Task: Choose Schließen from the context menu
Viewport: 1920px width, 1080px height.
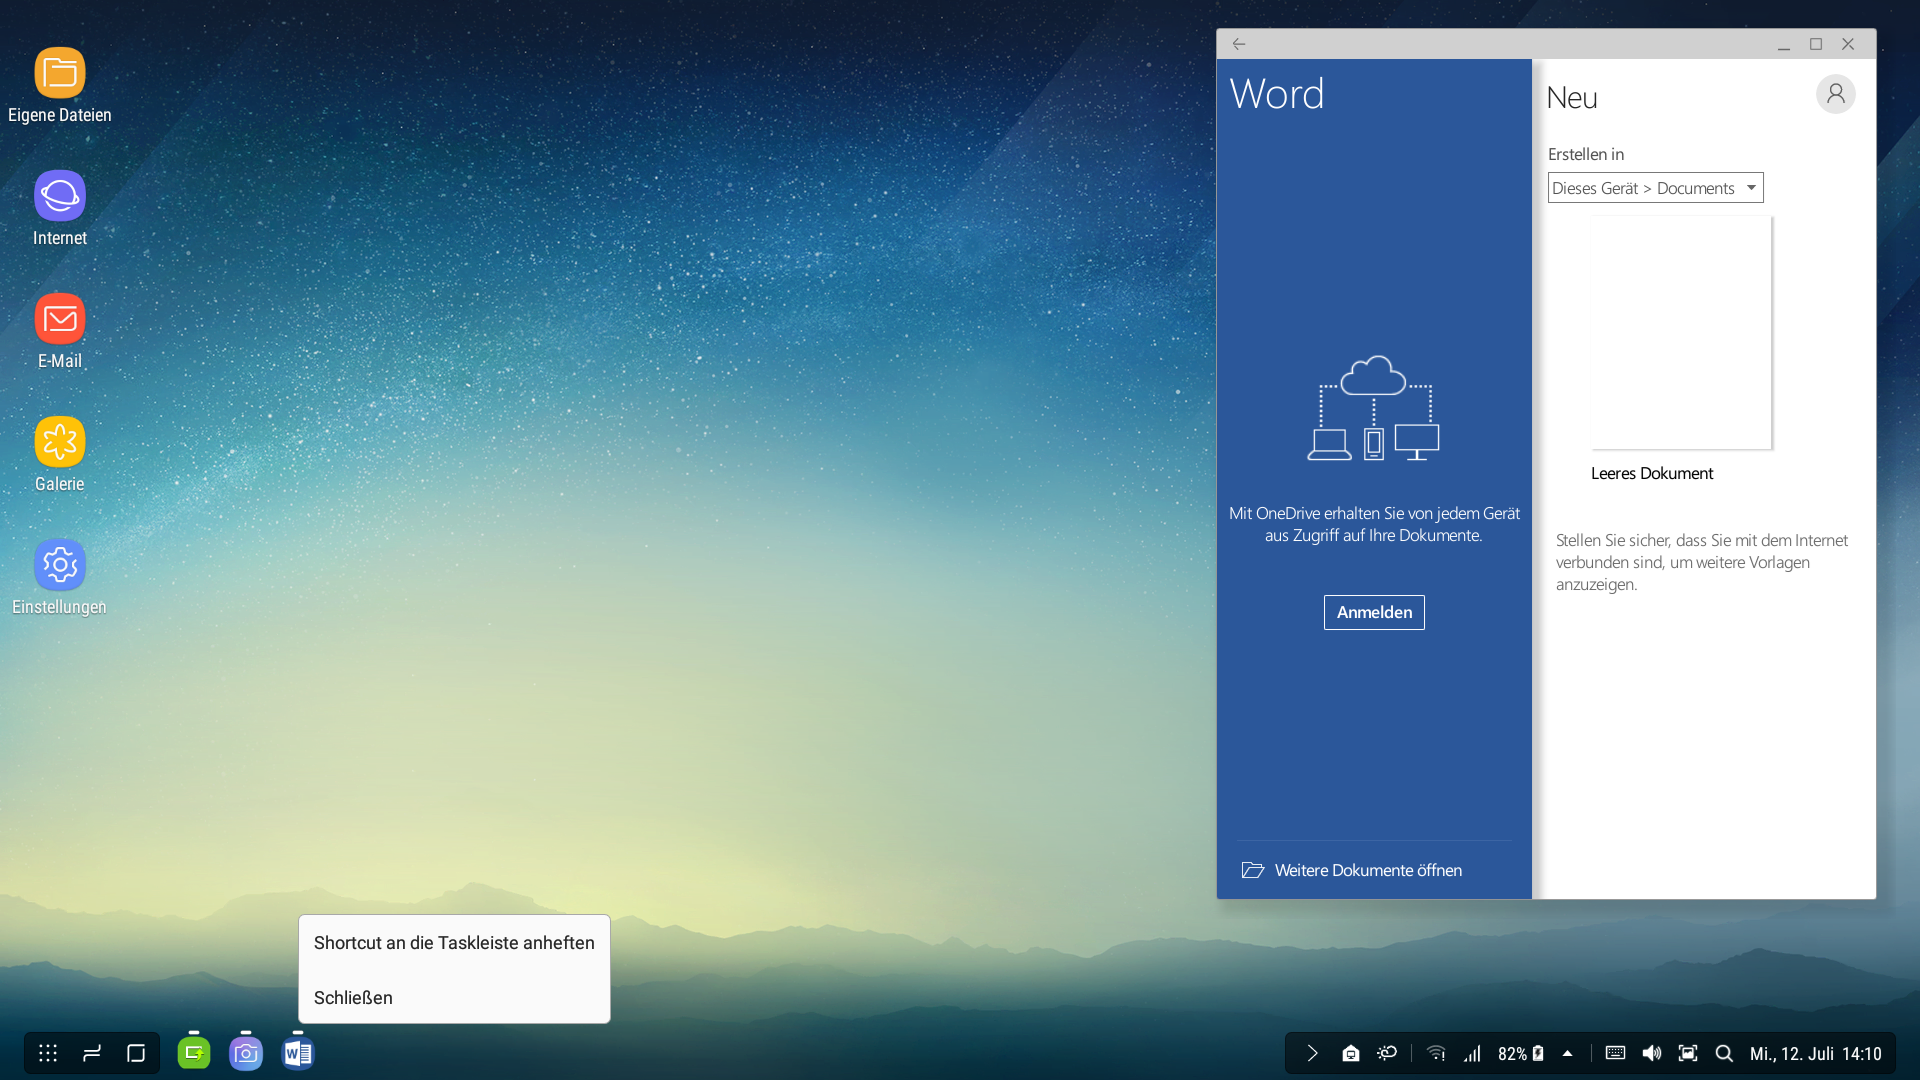Action: click(x=454, y=998)
